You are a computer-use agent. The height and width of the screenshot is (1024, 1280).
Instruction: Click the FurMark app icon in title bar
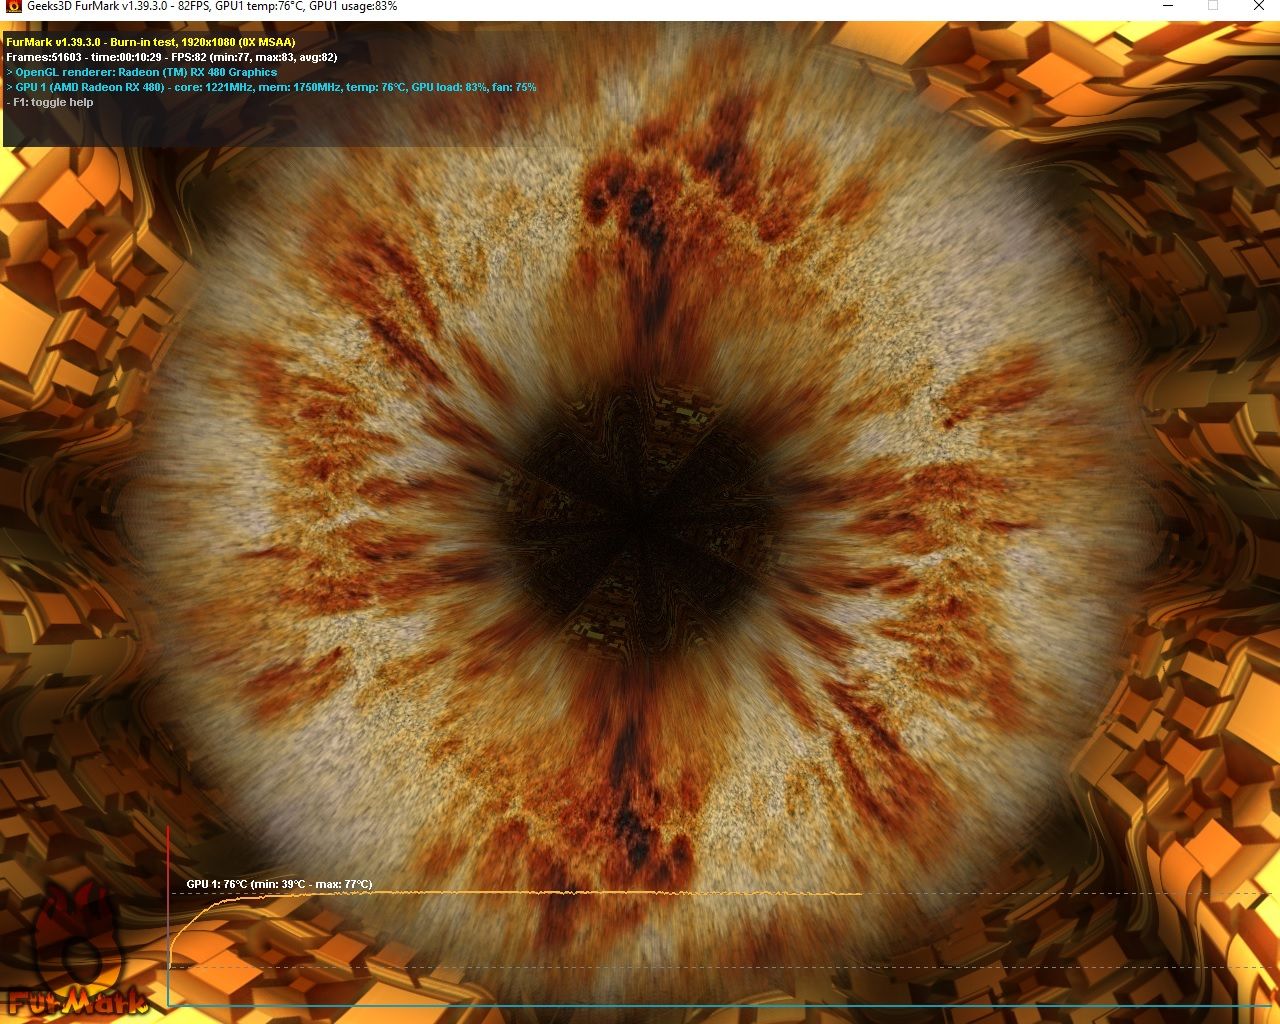pos(13,7)
